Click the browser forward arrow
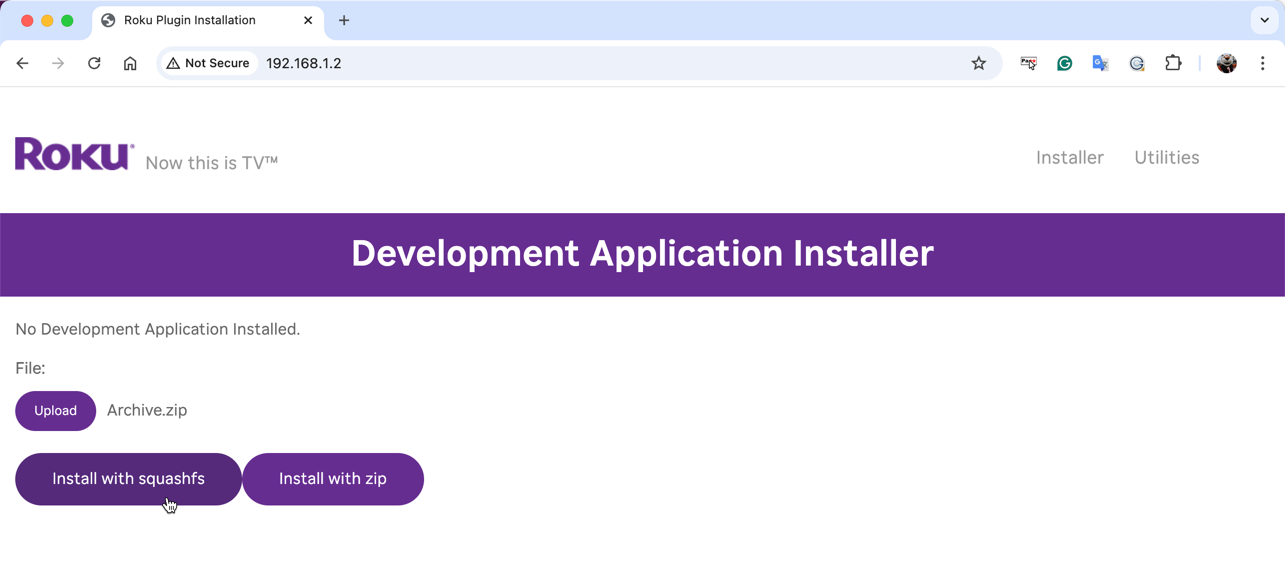 pyautogui.click(x=58, y=63)
